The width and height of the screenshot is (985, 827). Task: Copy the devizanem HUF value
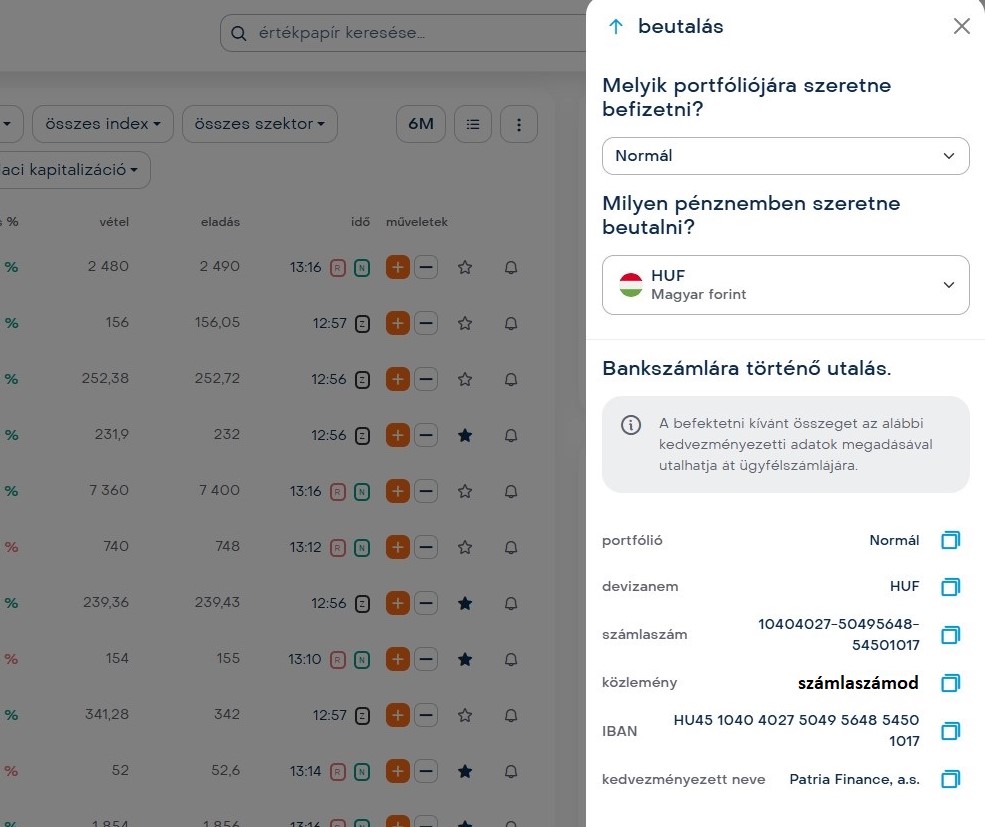(x=950, y=586)
